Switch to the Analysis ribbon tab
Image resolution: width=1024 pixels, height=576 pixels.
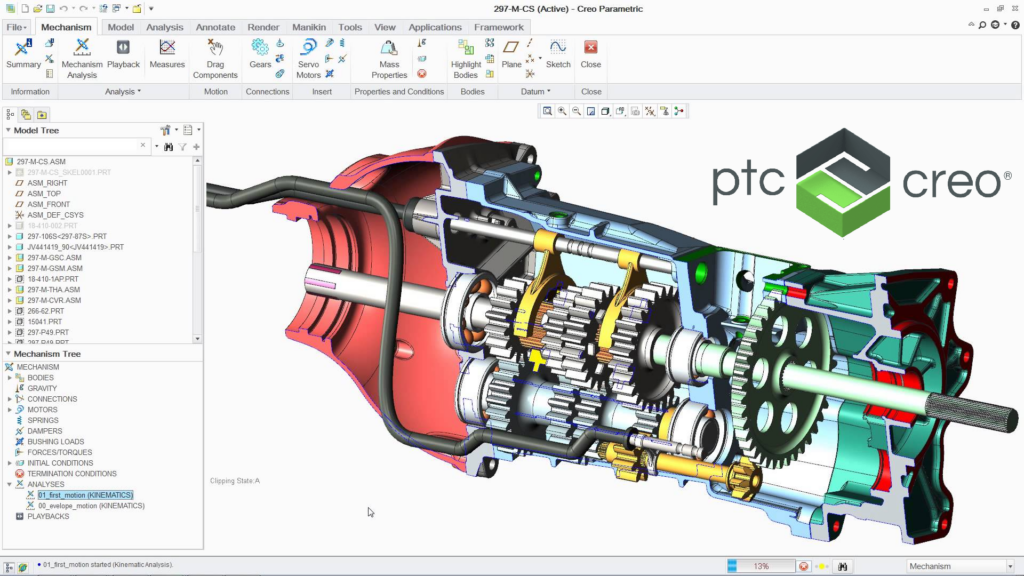click(x=165, y=27)
